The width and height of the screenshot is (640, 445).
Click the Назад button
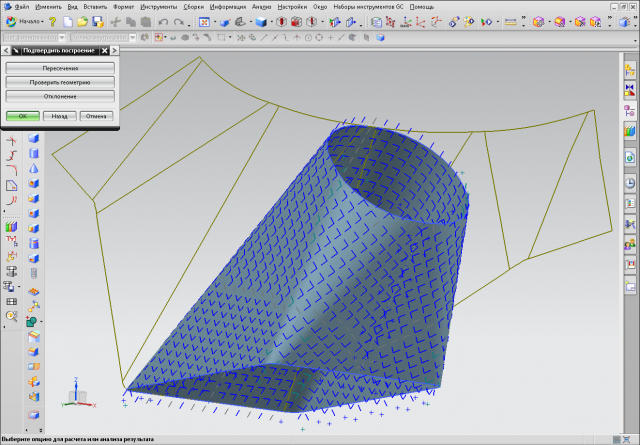60,116
